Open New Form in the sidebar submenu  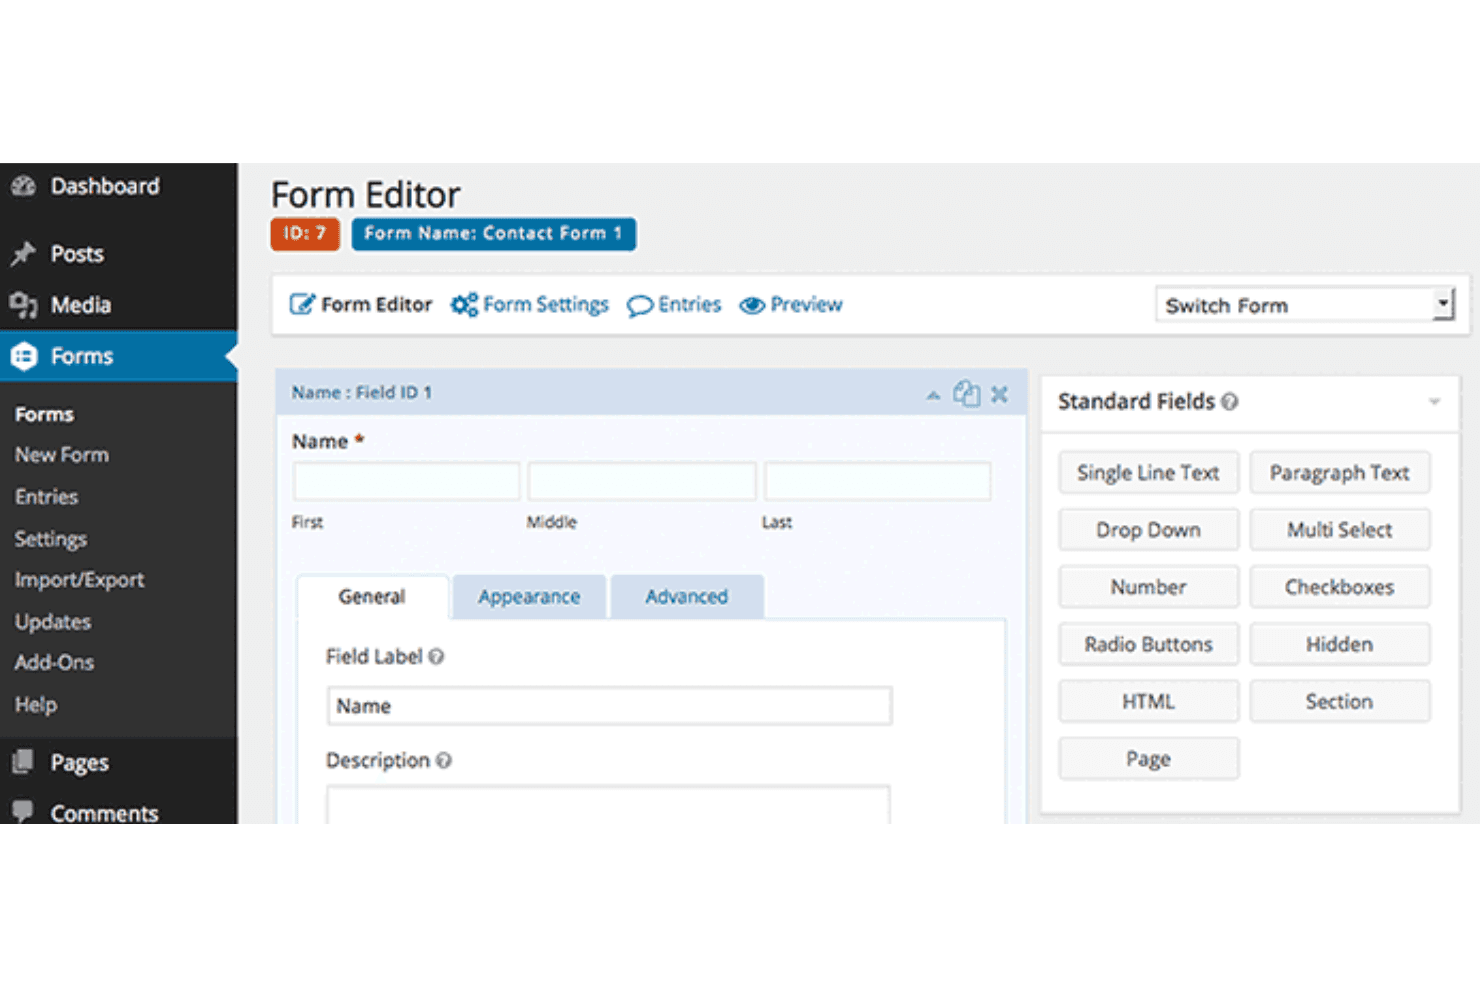(x=62, y=455)
